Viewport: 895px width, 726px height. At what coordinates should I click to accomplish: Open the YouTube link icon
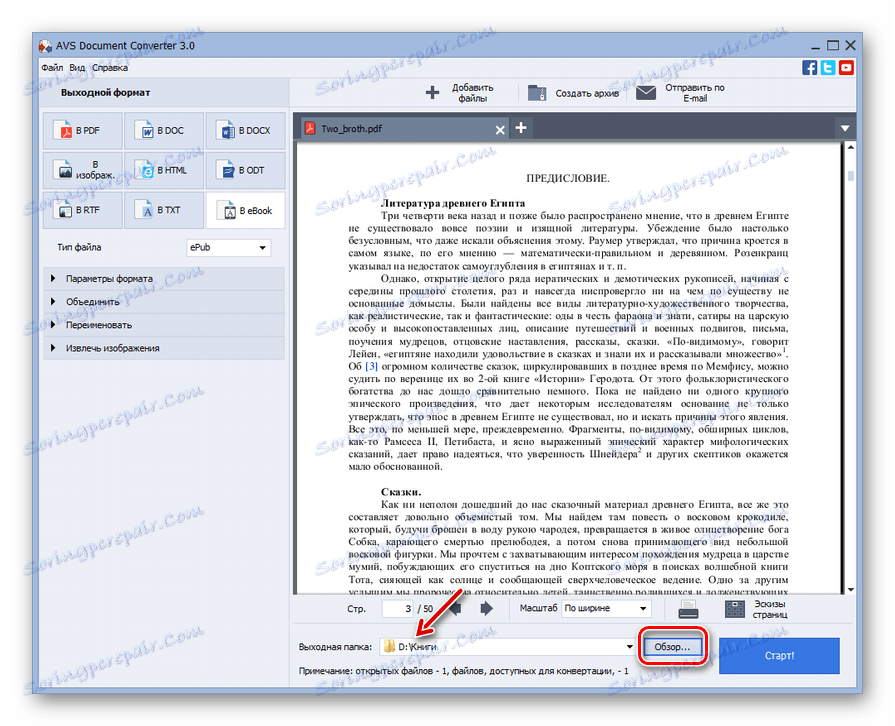tap(846, 67)
